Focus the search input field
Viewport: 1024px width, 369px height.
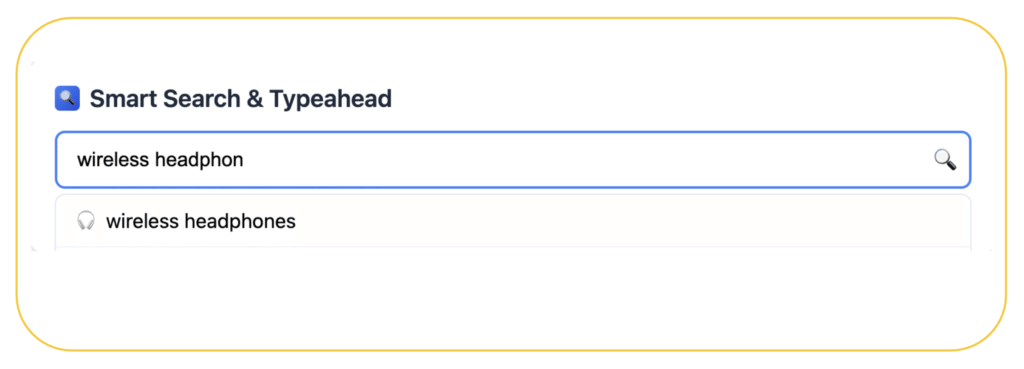(513, 160)
